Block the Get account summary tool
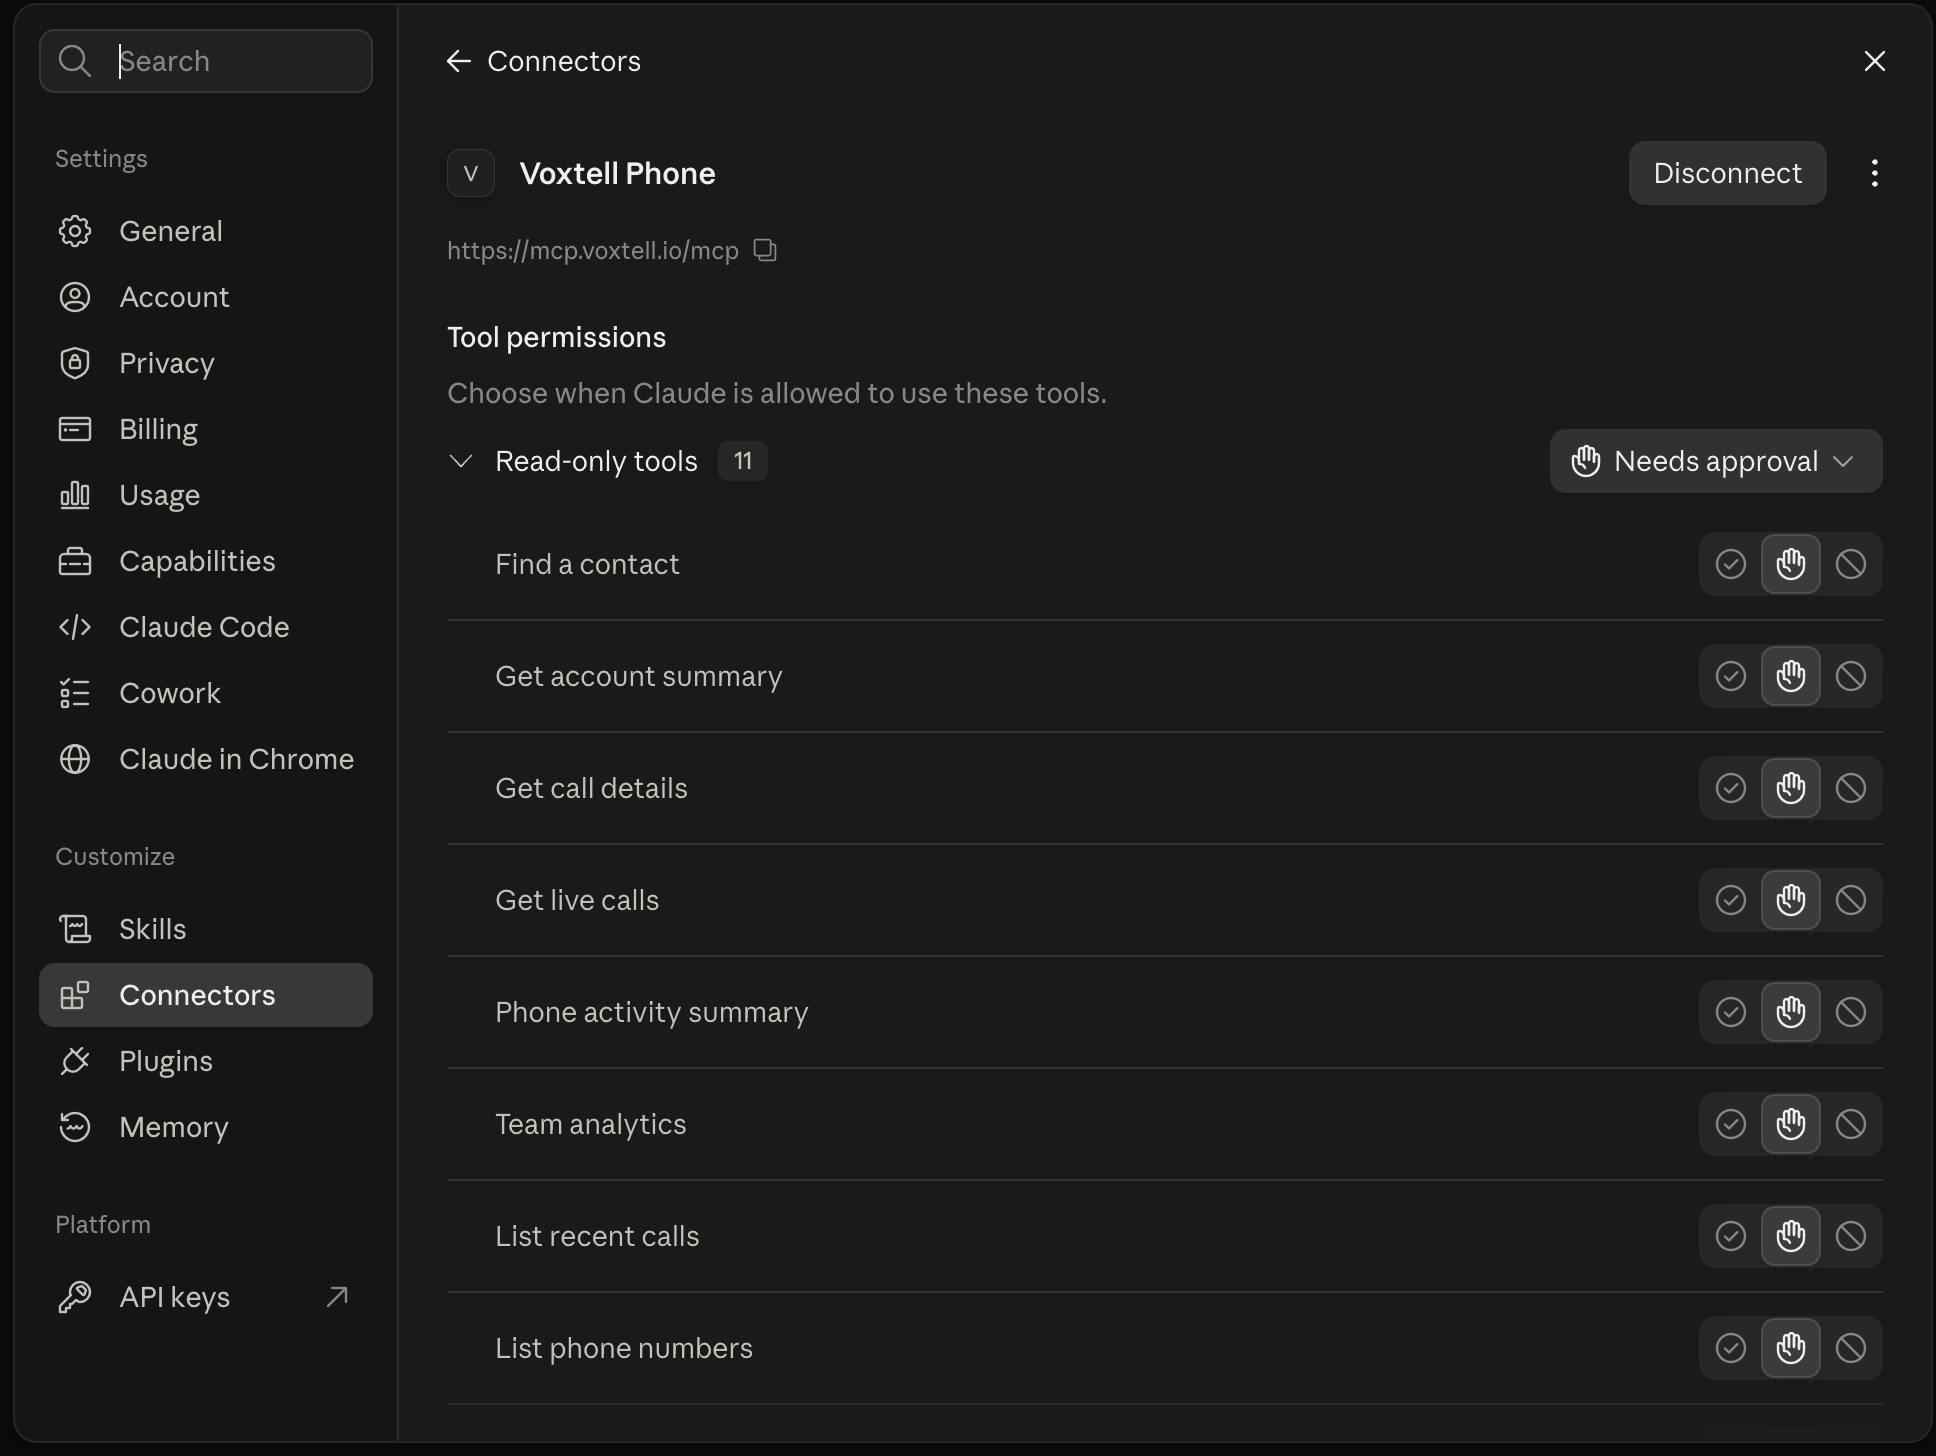Screen dimensions: 1936x1456 1850,676
